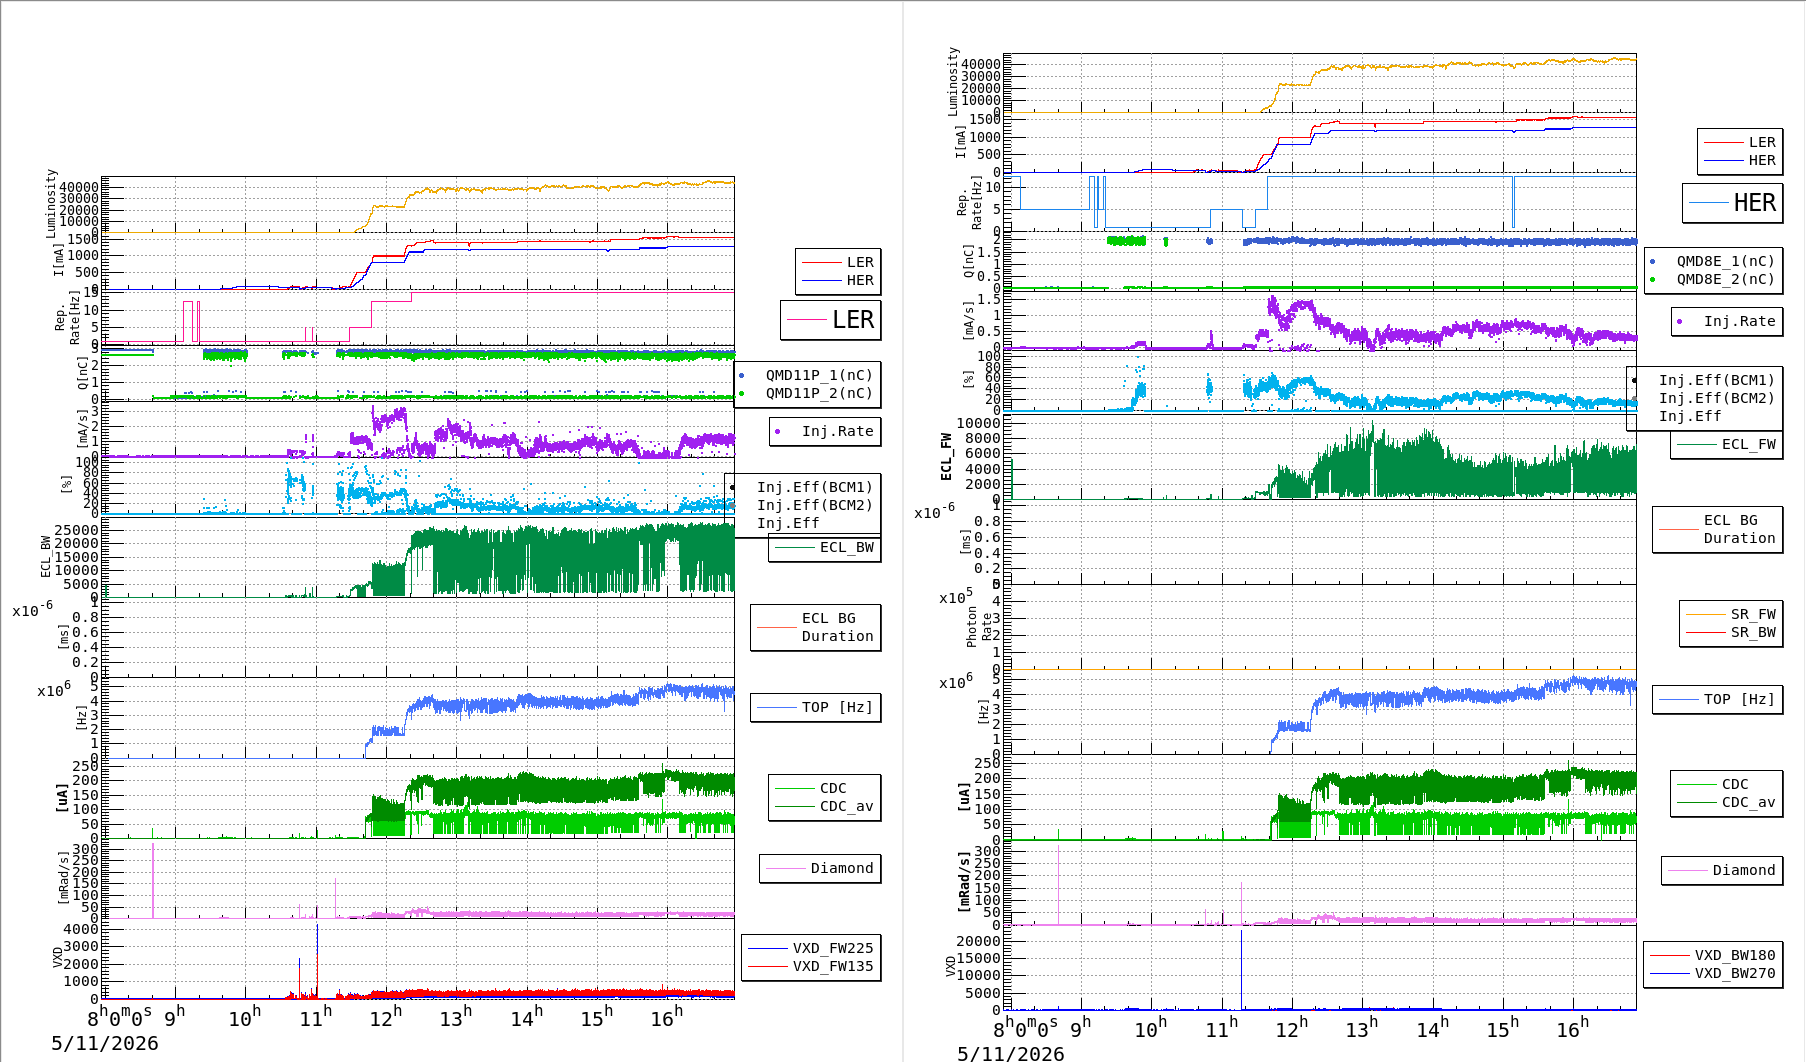
Task: Click the Inj.Rate legend below QMD8E legend
Action: click(1727, 321)
